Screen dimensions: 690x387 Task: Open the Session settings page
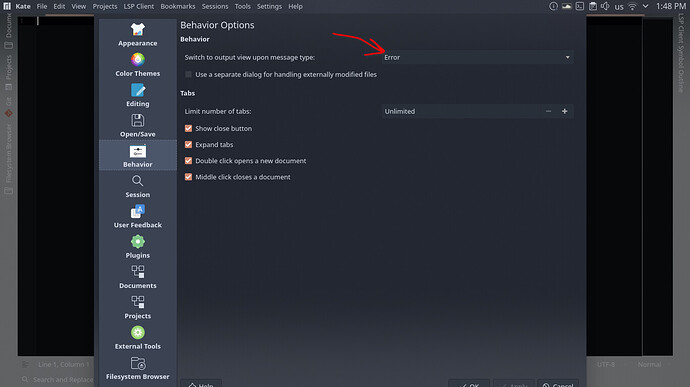coord(138,187)
